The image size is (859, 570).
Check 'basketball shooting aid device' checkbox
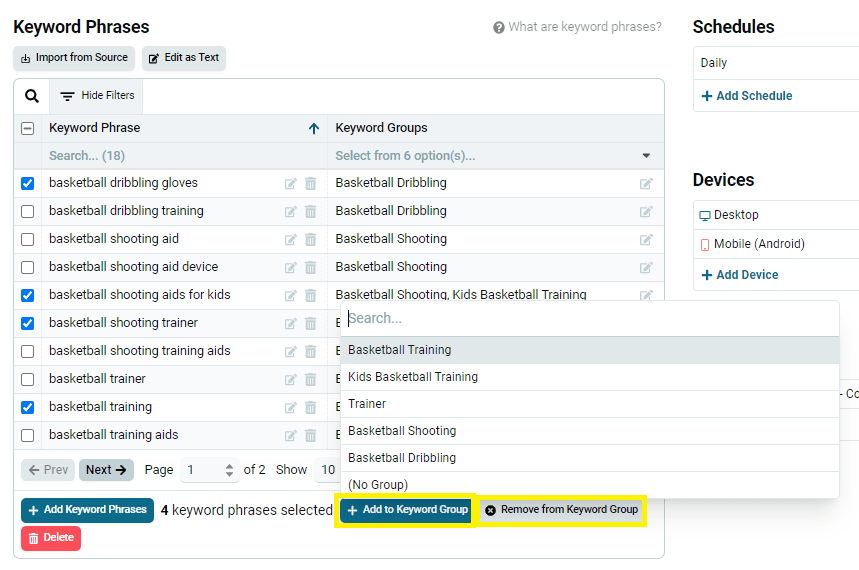(27, 267)
